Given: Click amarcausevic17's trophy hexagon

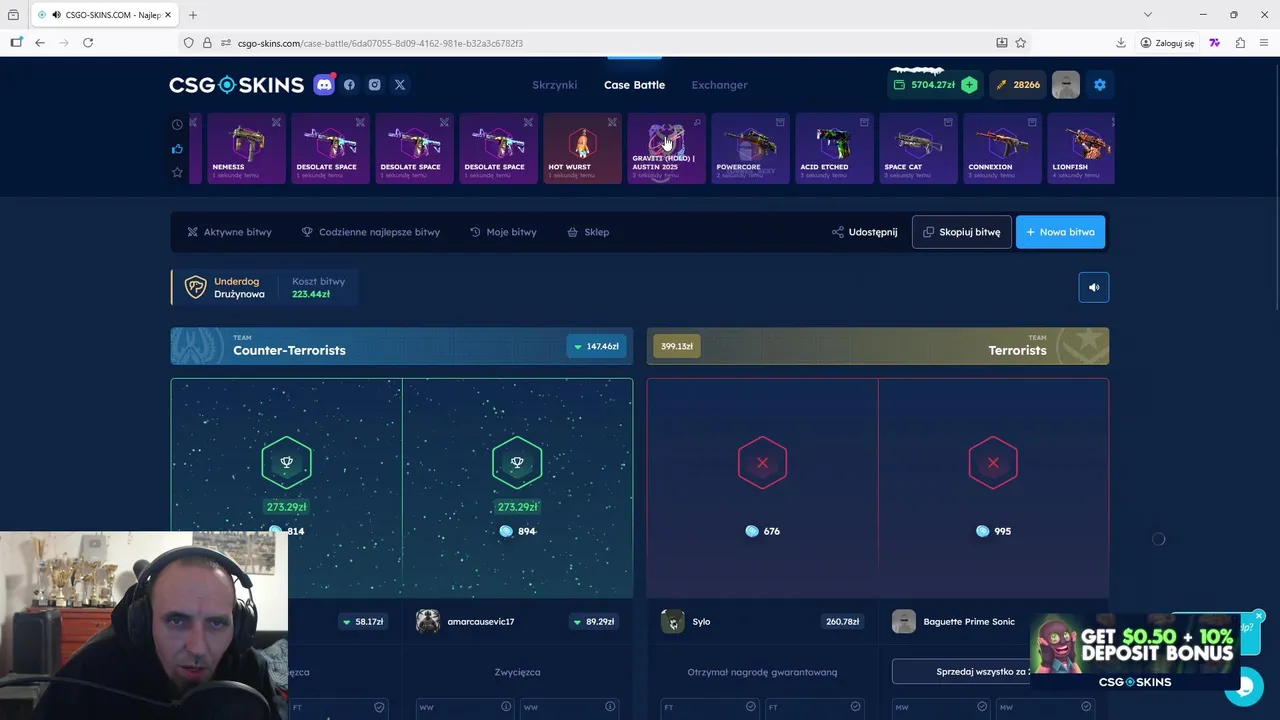Looking at the screenshot, I should tap(517, 462).
